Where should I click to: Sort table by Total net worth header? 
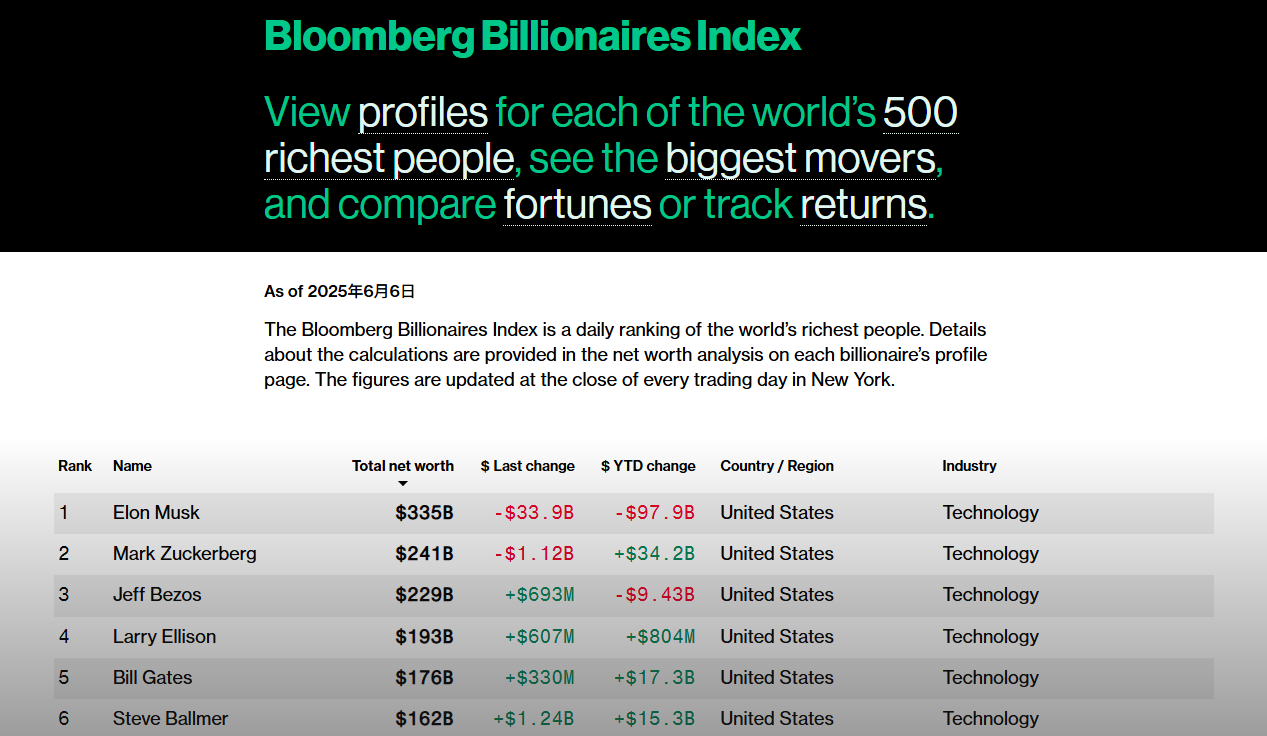pyautogui.click(x=402, y=466)
